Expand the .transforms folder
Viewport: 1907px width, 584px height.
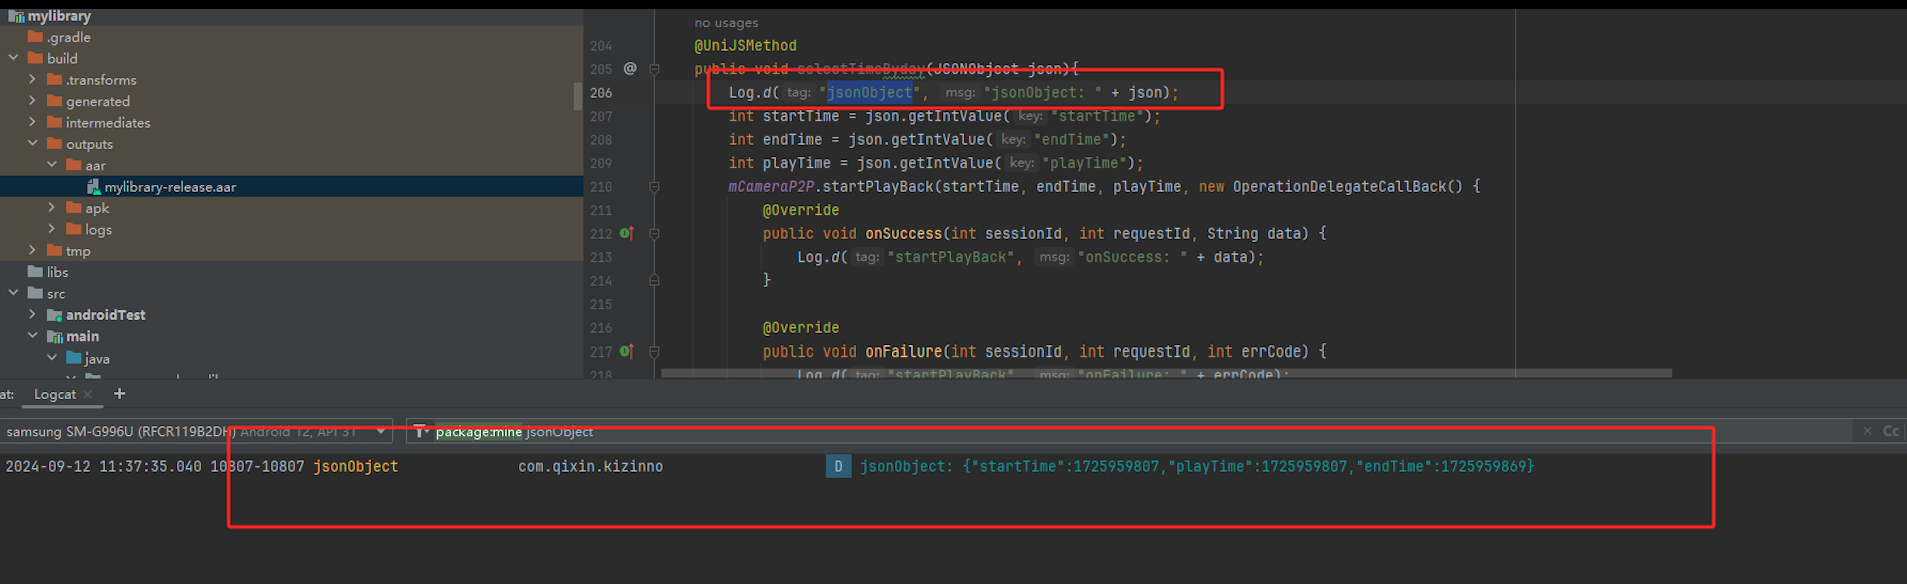(32, 79)
